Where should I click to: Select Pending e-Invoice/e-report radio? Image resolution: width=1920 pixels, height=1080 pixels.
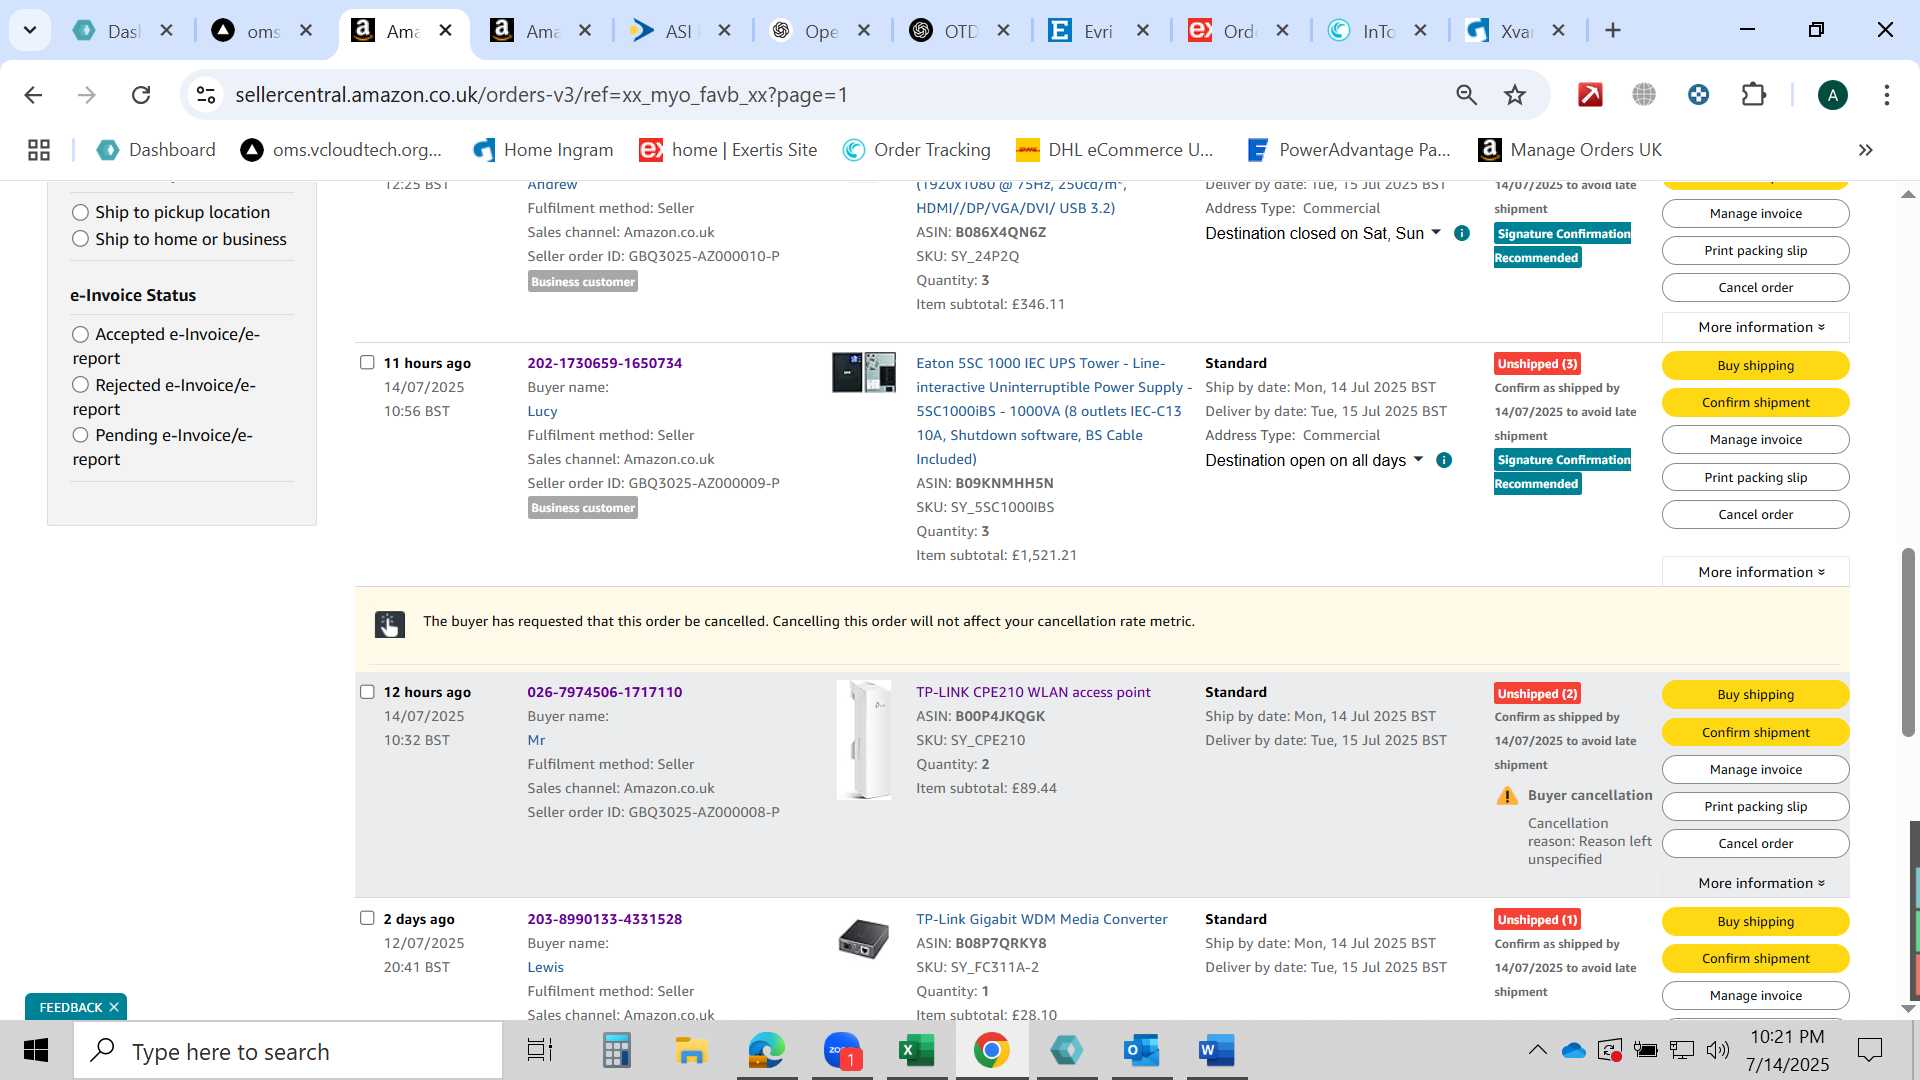pos(80,435)
